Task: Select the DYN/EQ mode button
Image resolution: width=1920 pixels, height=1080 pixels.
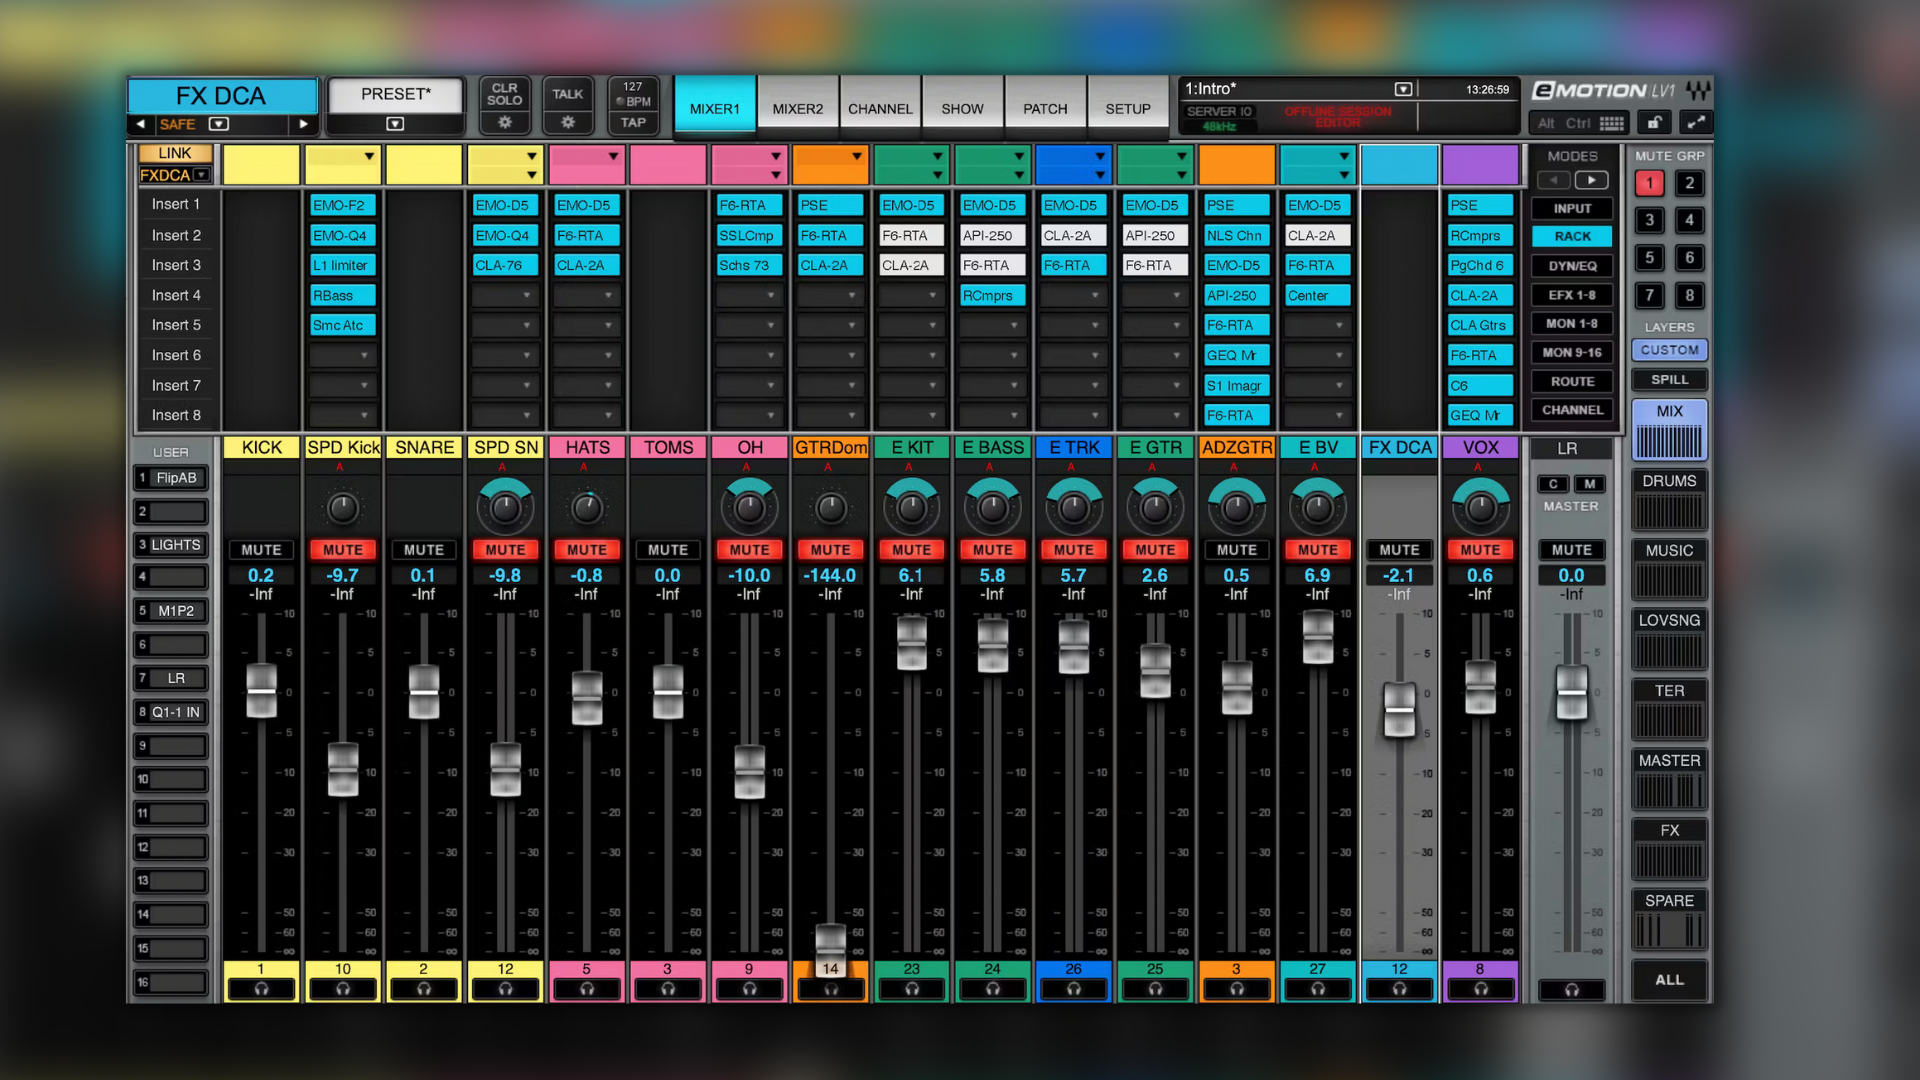Action: tap(1572, 266)
